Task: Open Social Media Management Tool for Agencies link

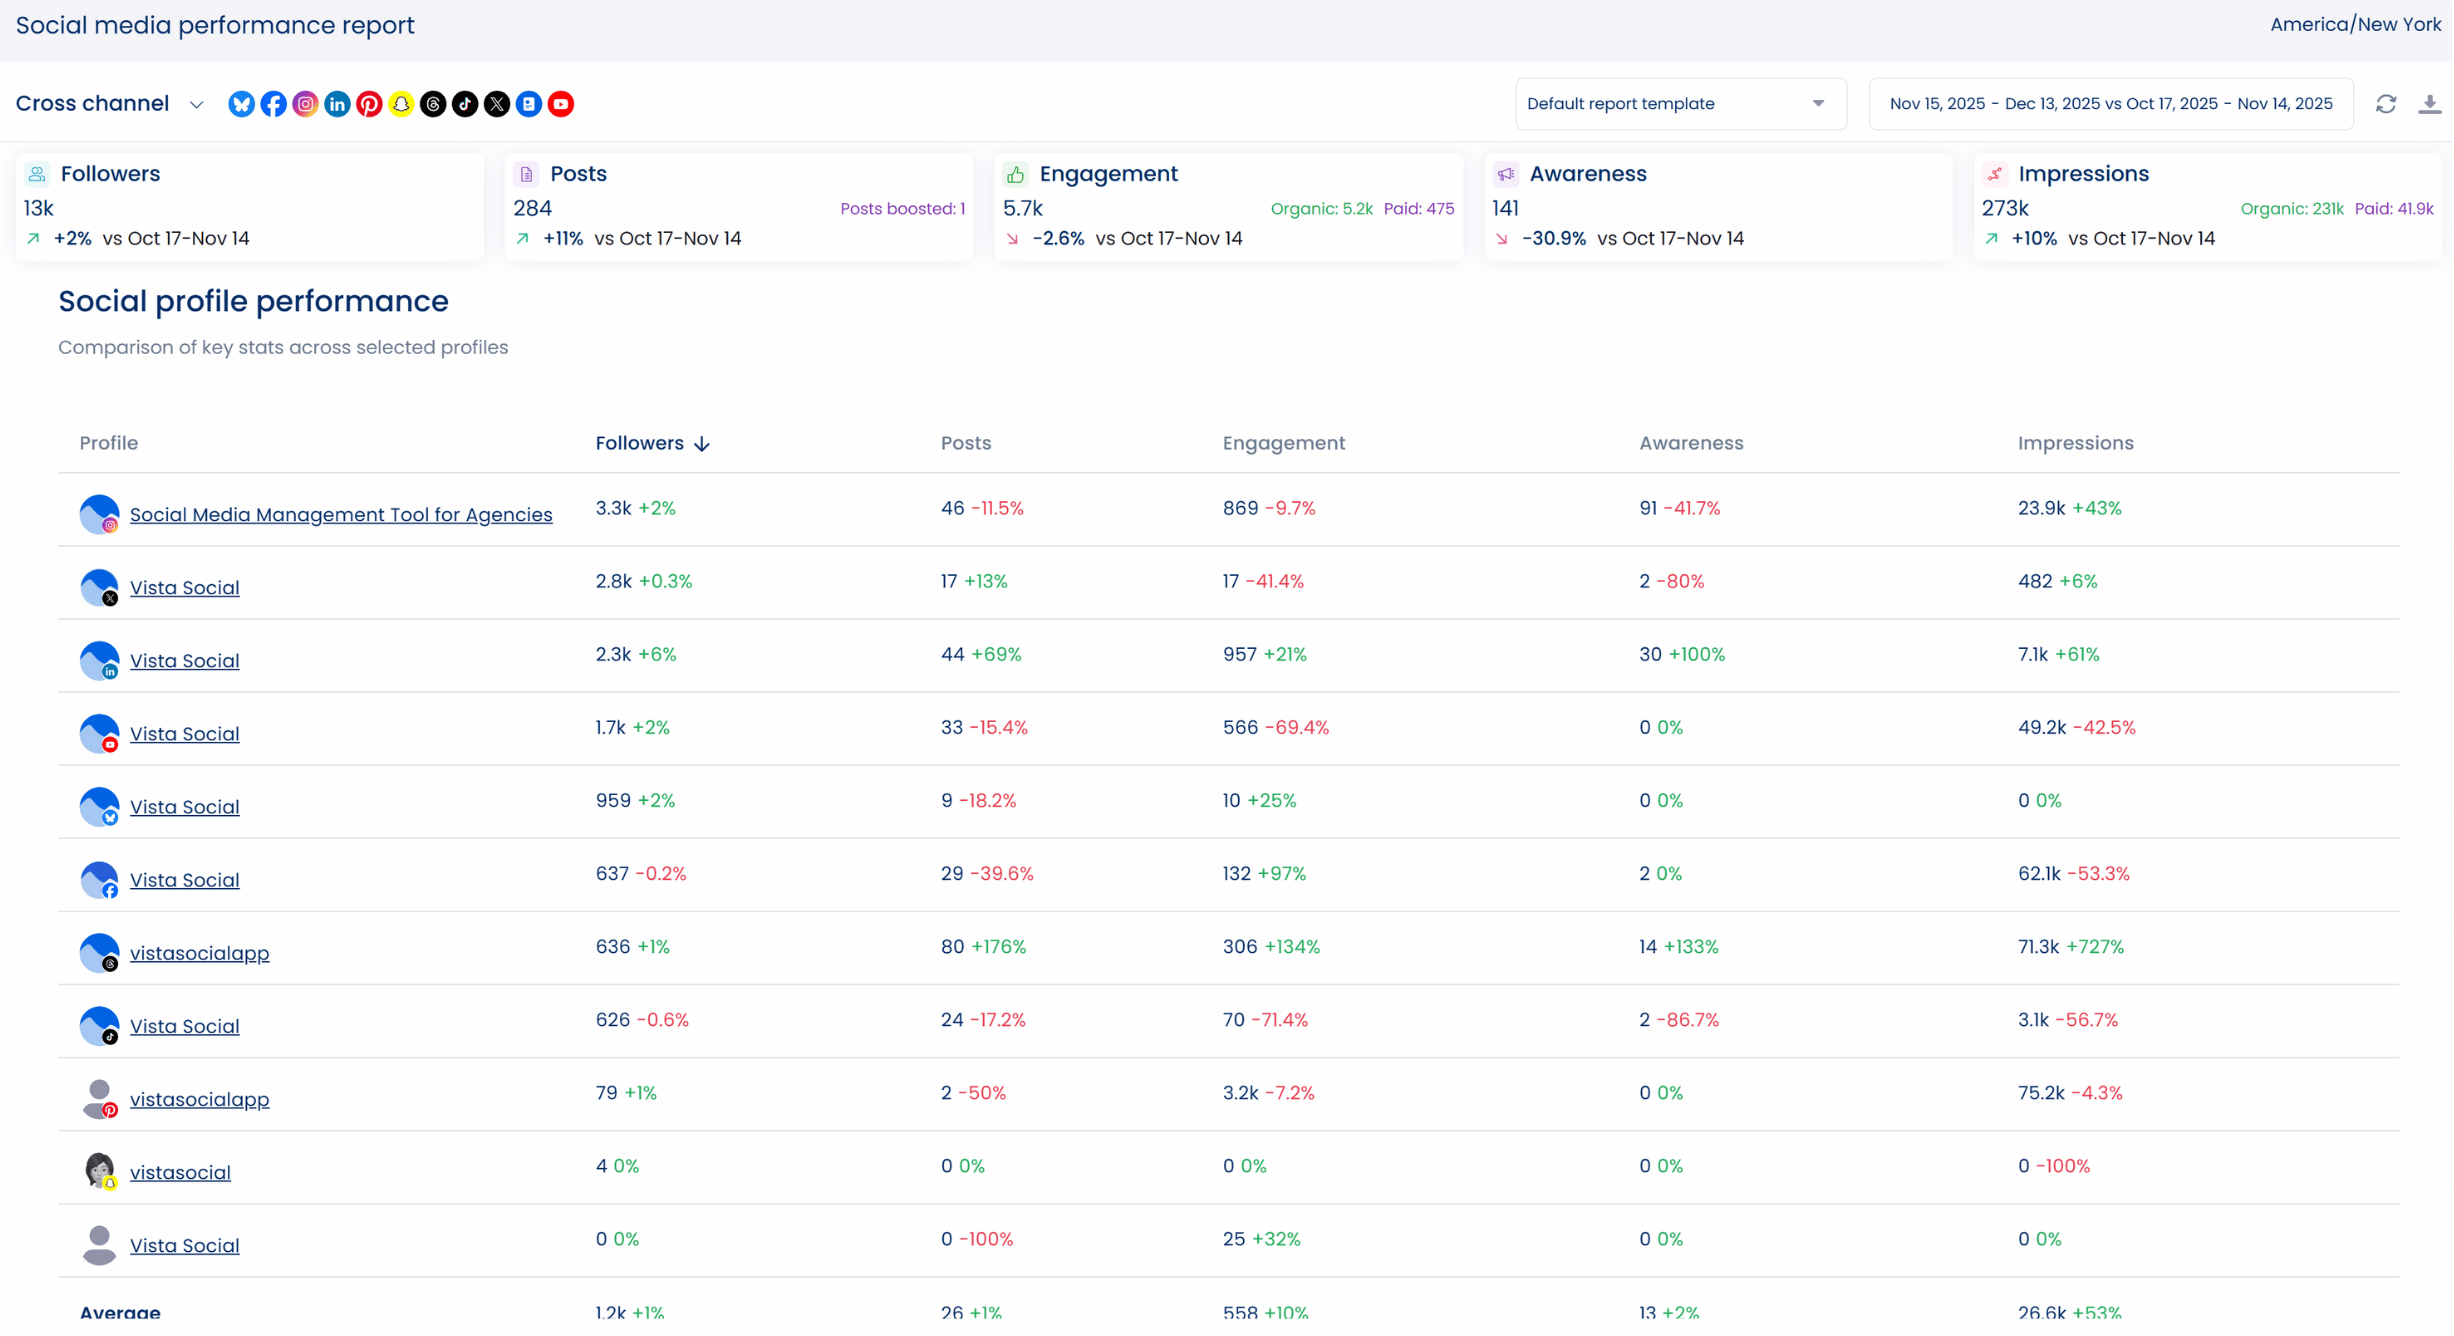Action: pyautogui.click(x=341, y=514)
